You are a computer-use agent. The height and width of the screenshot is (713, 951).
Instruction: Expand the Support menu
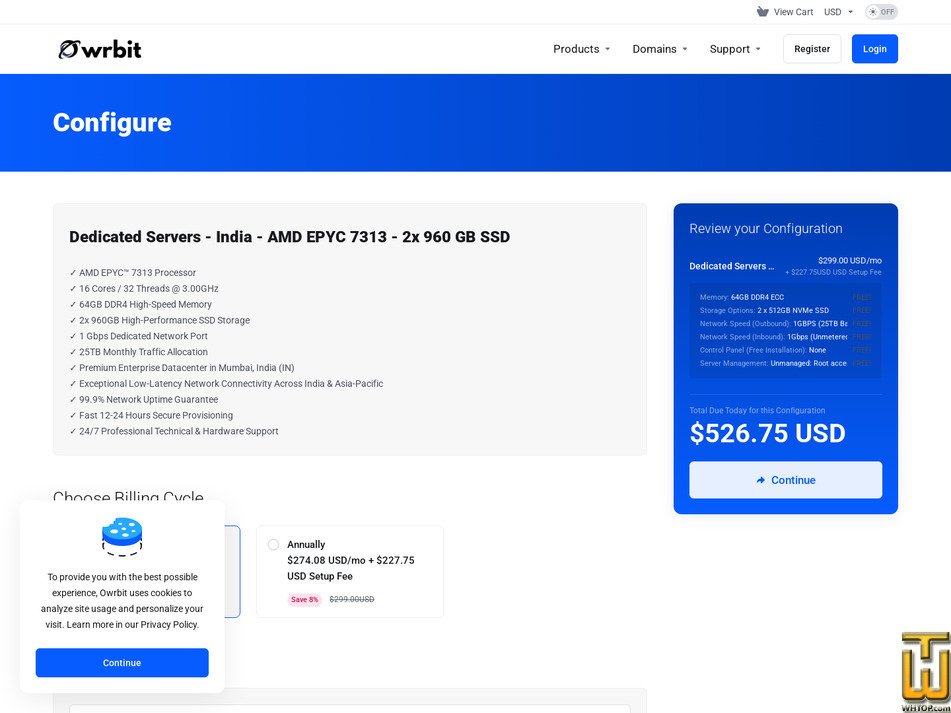[x=735, y=49]
